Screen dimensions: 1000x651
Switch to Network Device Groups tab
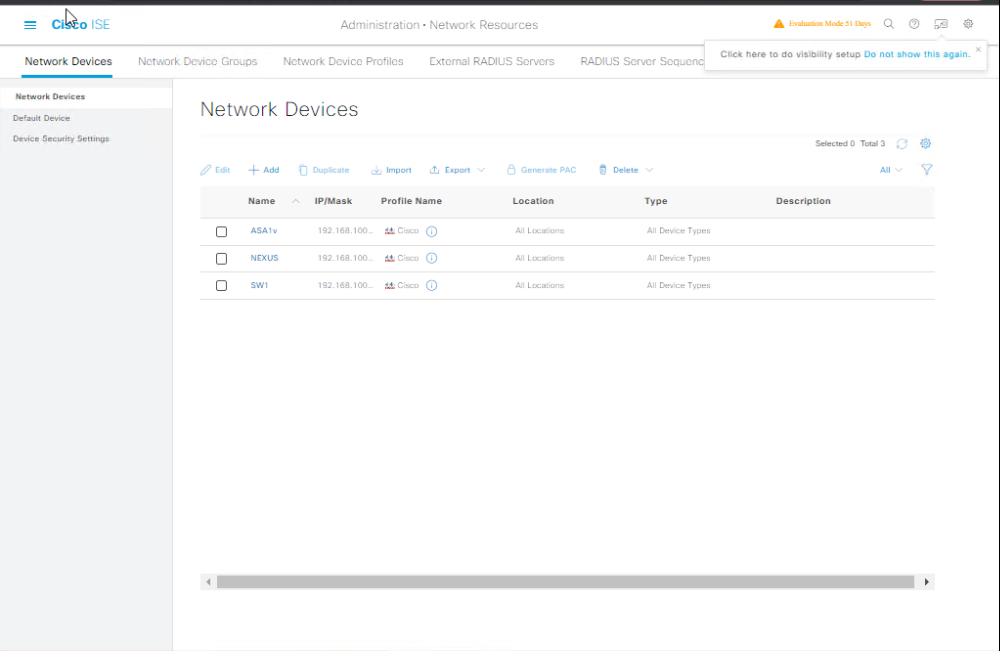(198, 61)
